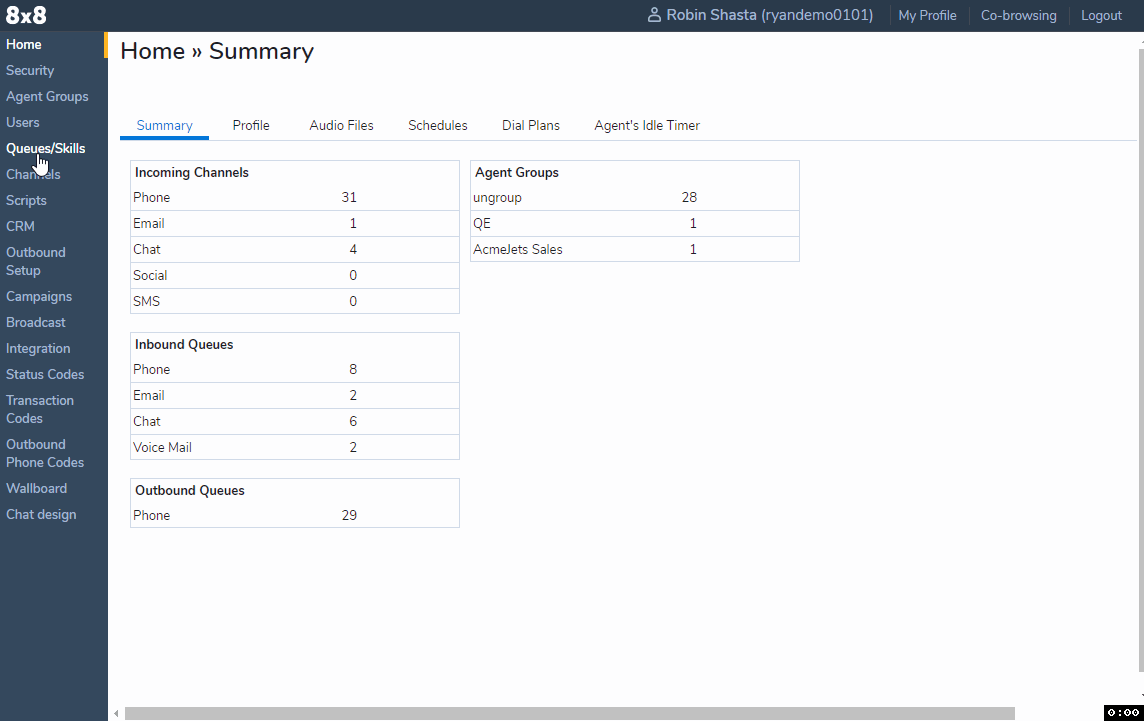Open Queues/Skills in the sidebar
This screenshot has width=1144, height=721.
click(x=45, y=148)
